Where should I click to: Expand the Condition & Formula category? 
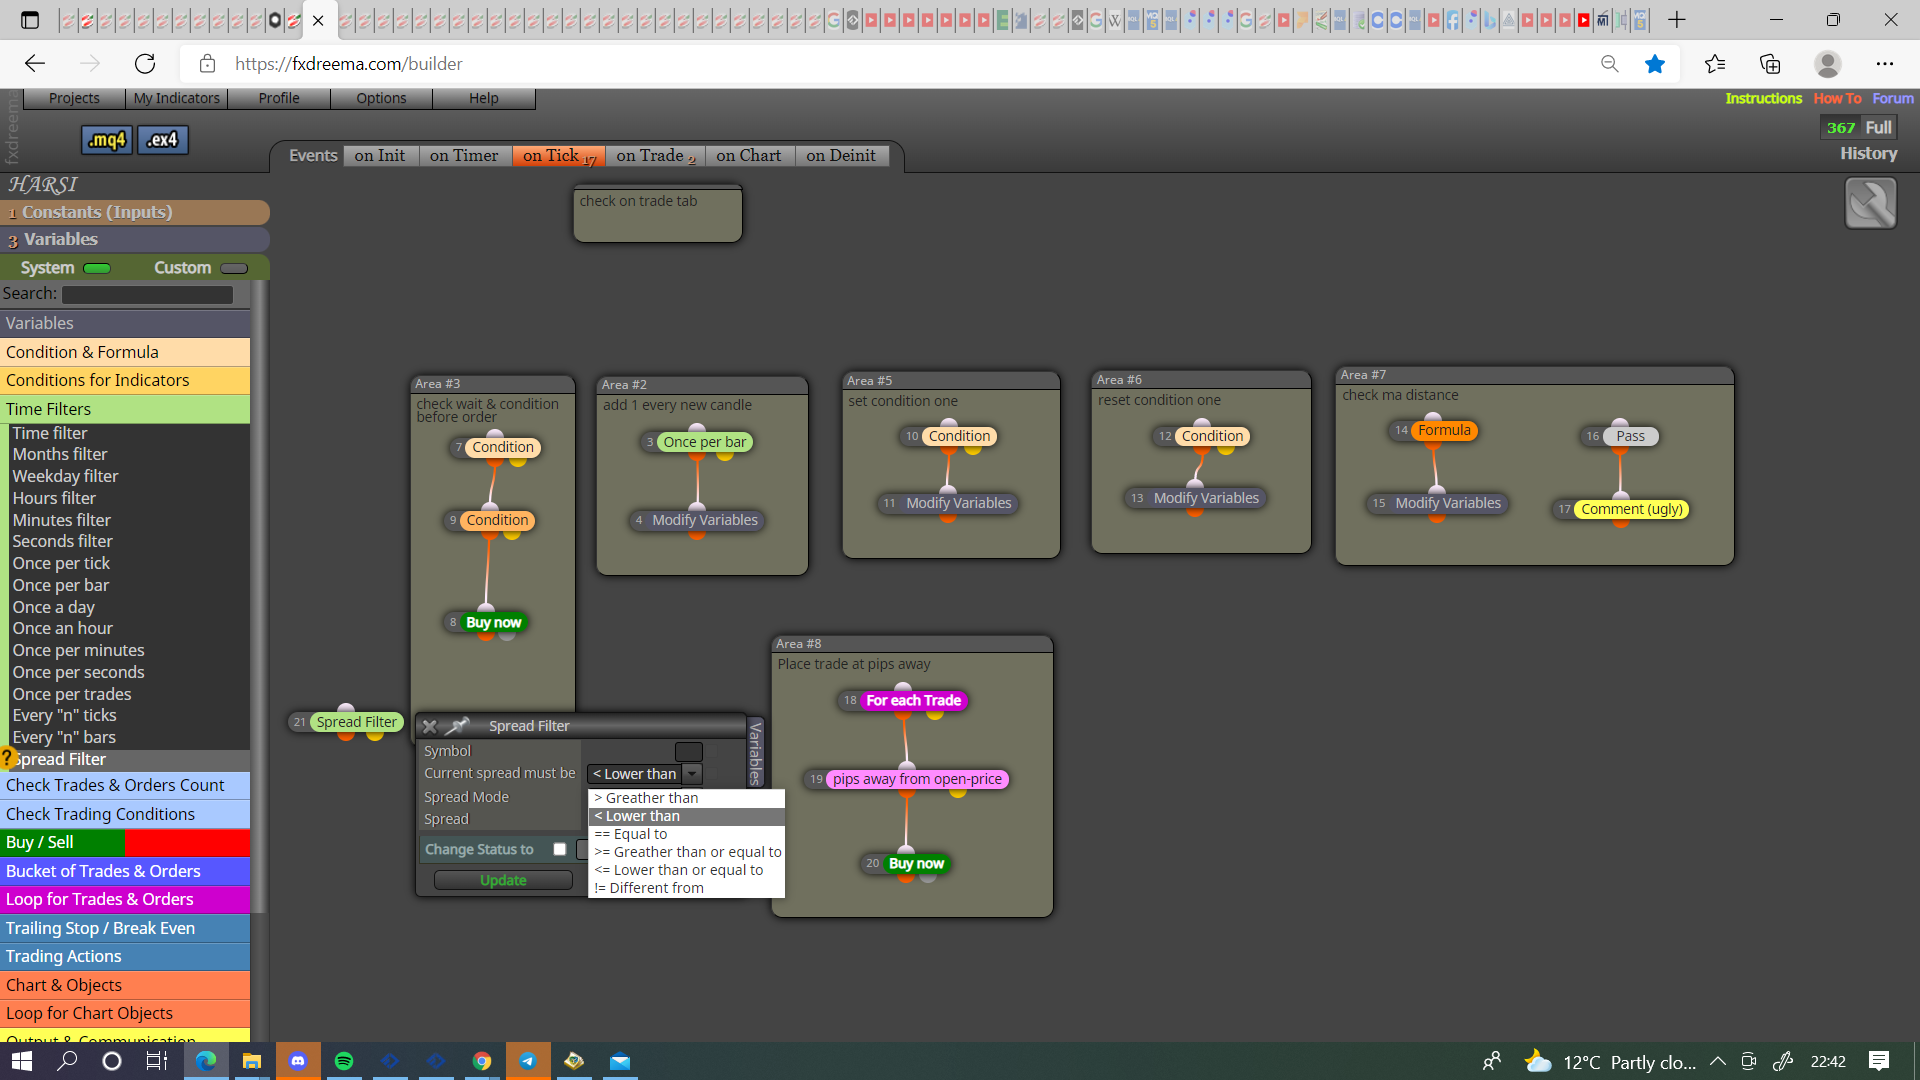(x=125, y=352)
